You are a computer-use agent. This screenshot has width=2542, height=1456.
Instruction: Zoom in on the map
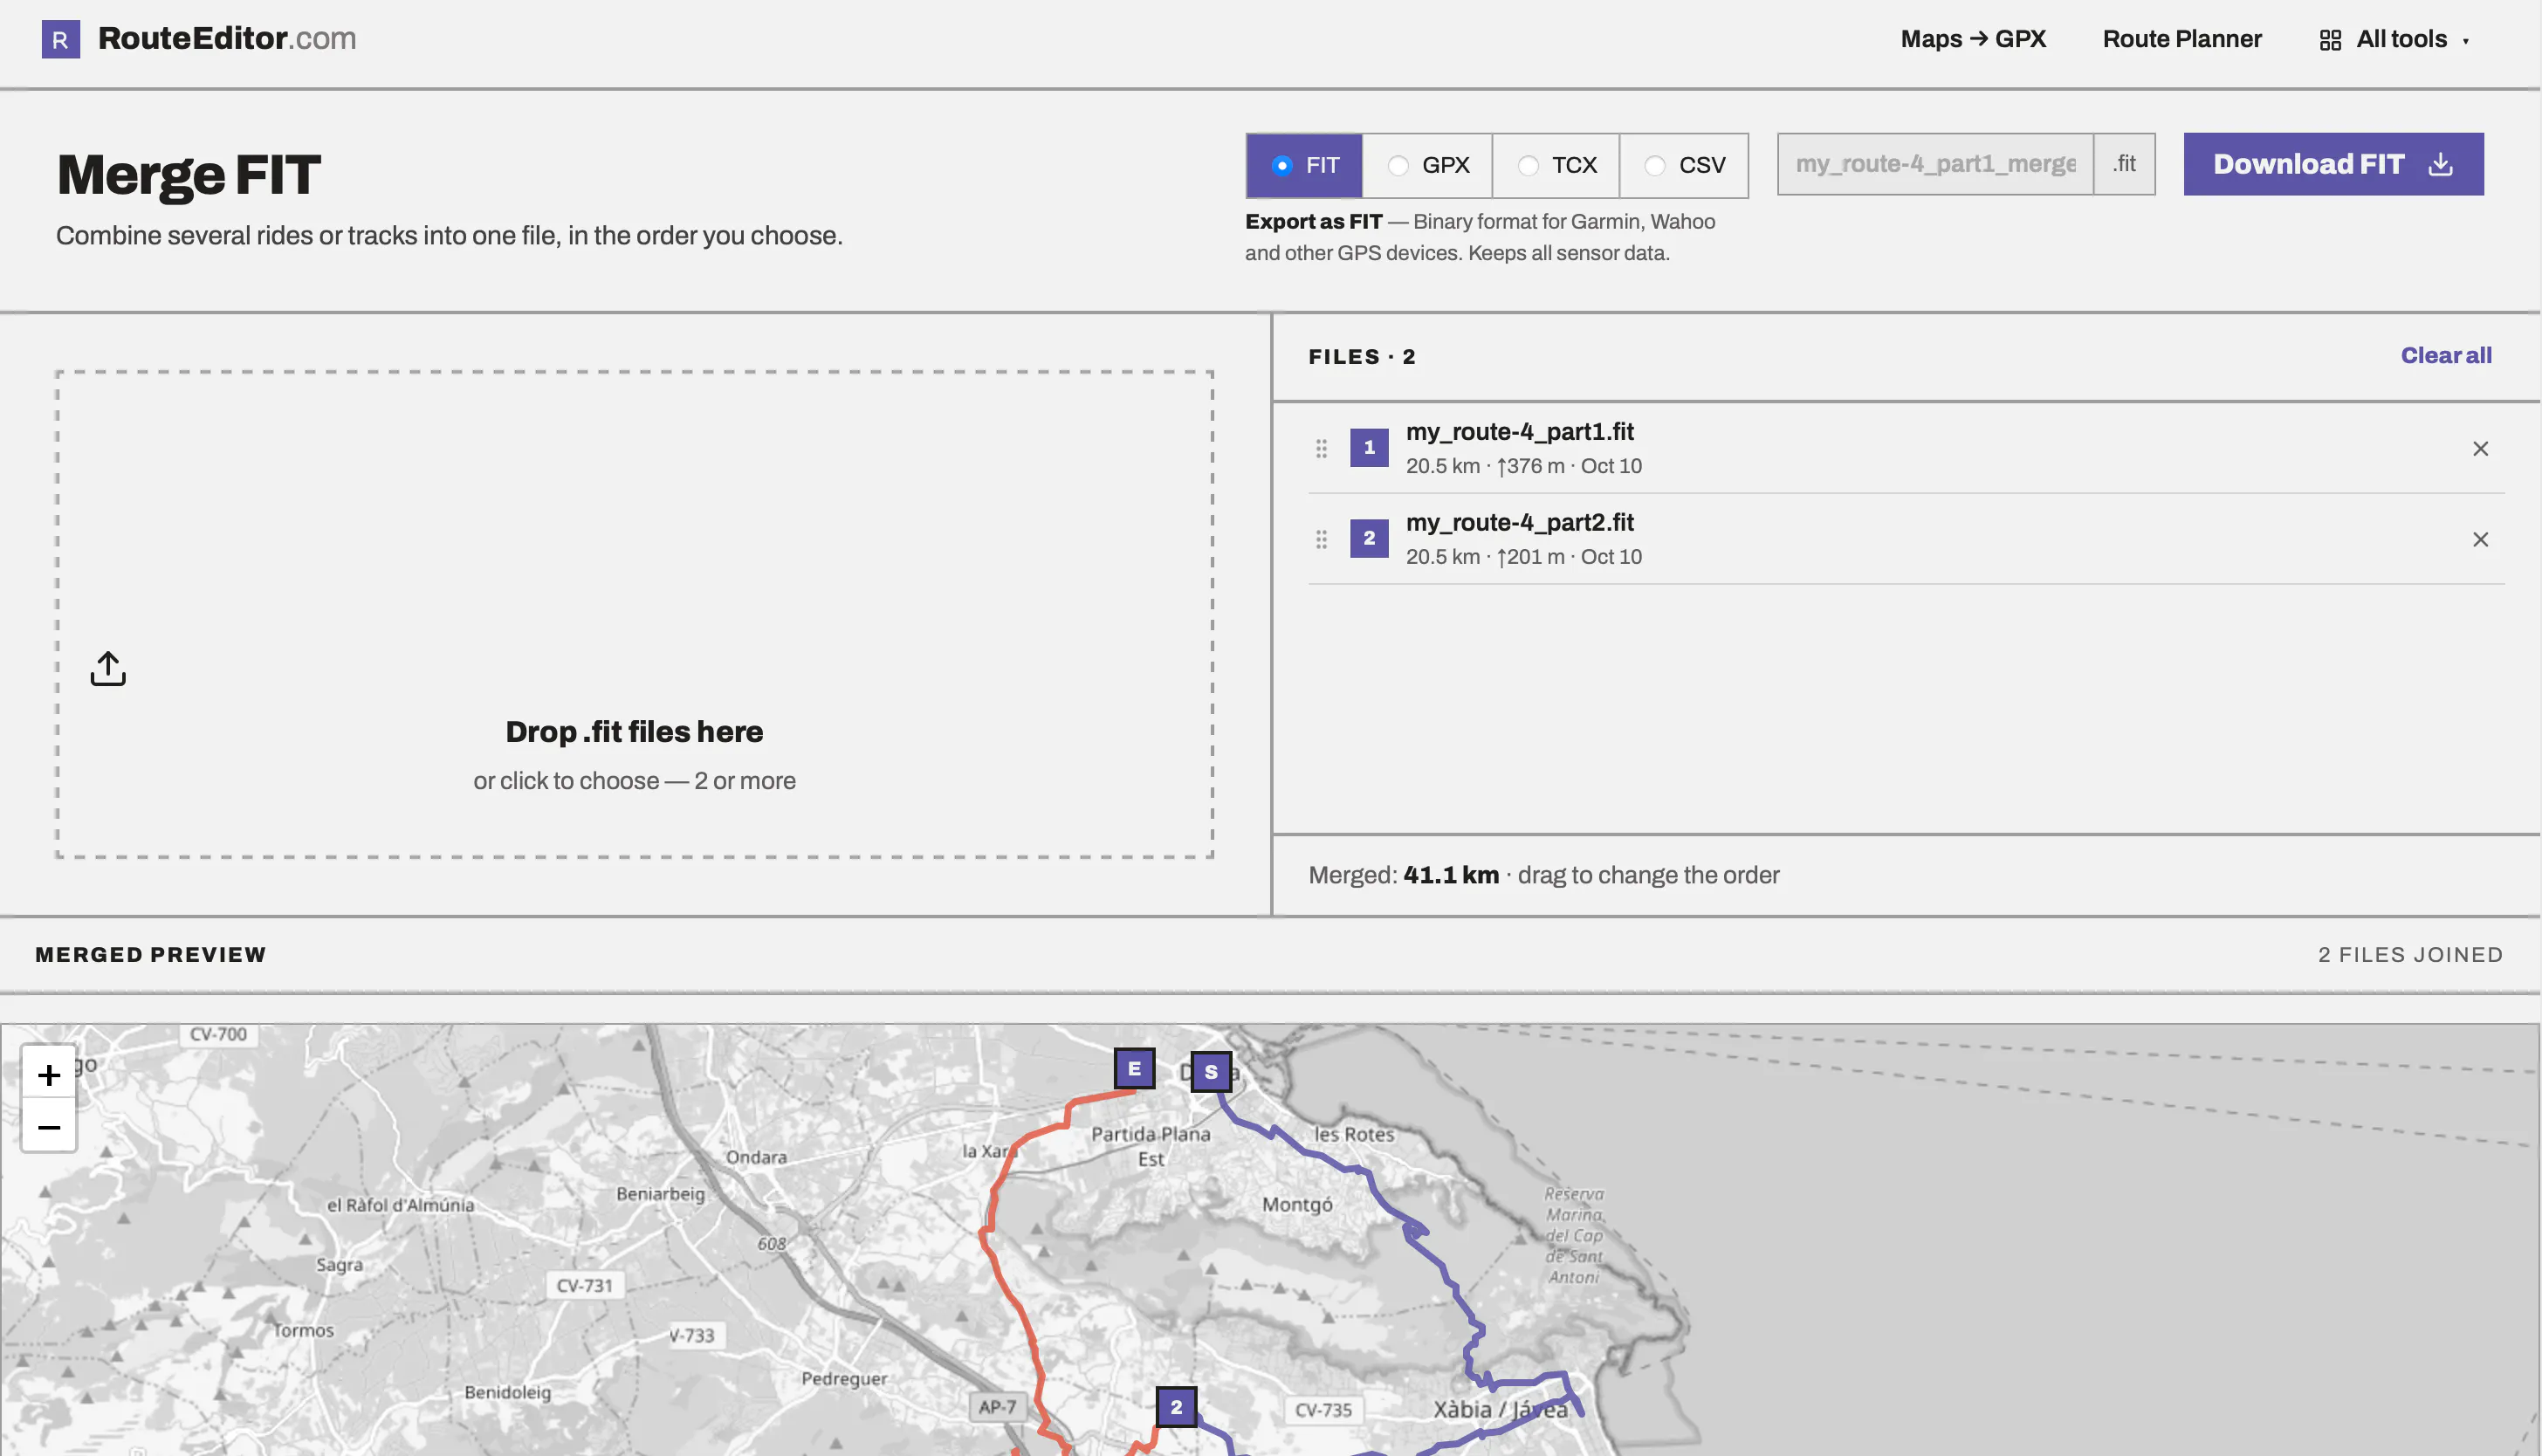pos(49,1074)
